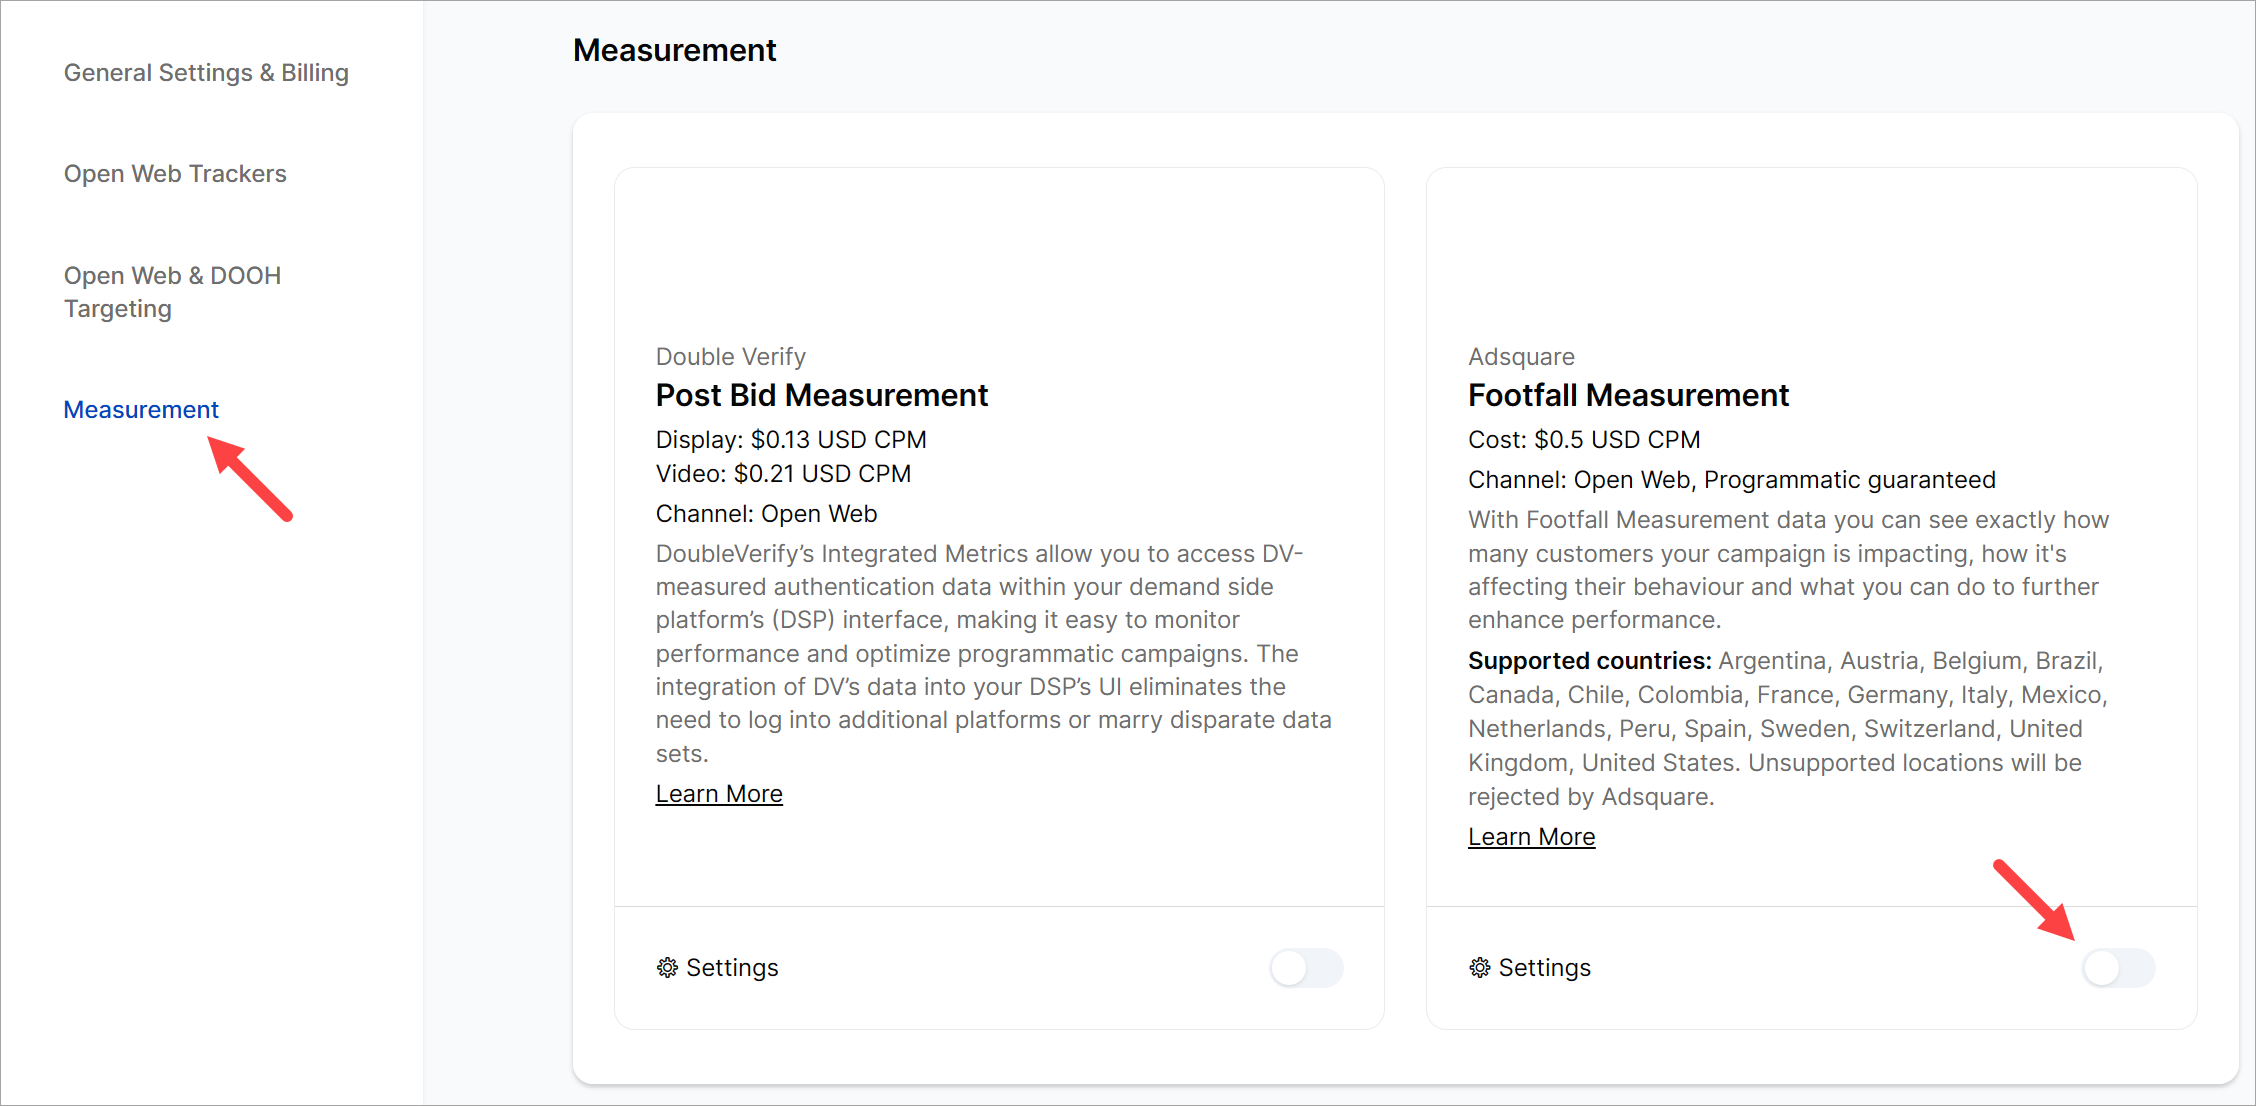The image size is (2256, 1106).
Task: Click the Adsquare vendor label
Action: tap(1520, 357)
